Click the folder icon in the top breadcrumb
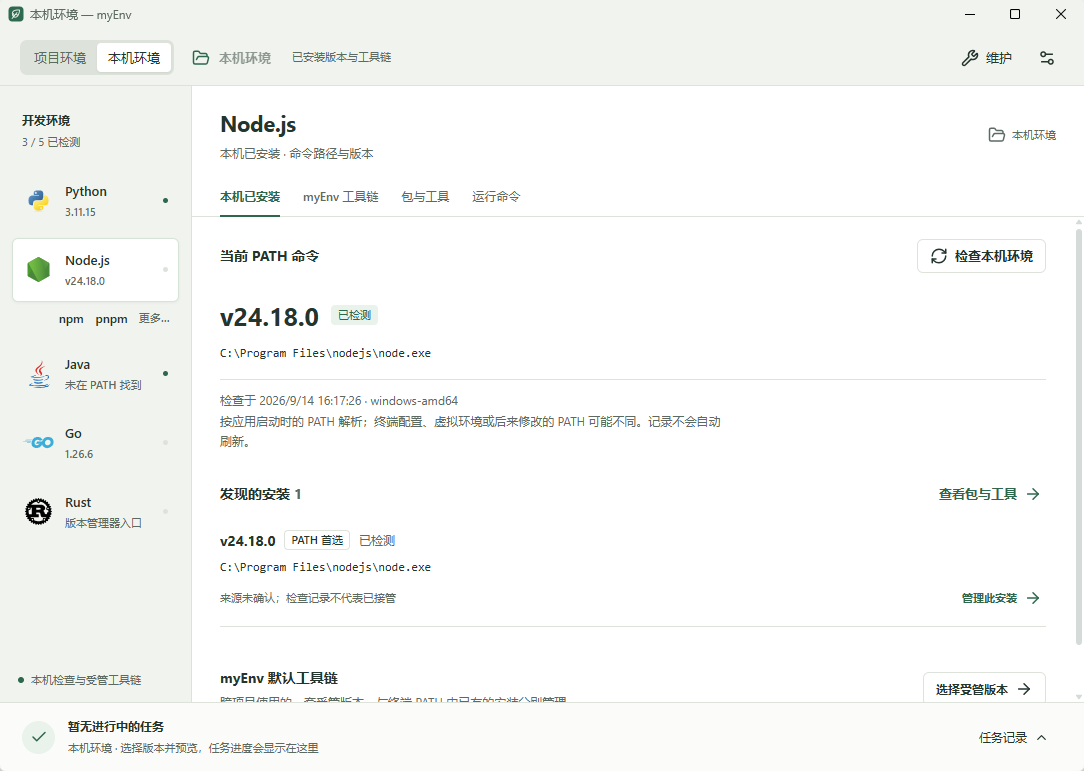This screenshot has height=771, width=1084. [201, 58]
